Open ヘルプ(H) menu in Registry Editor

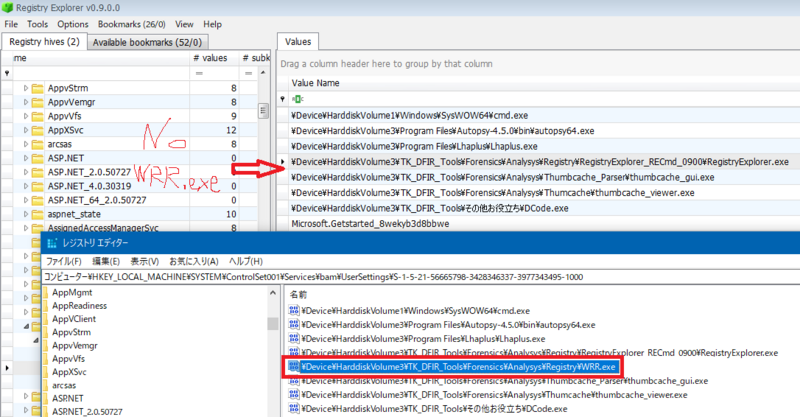[x=245, y=261]
